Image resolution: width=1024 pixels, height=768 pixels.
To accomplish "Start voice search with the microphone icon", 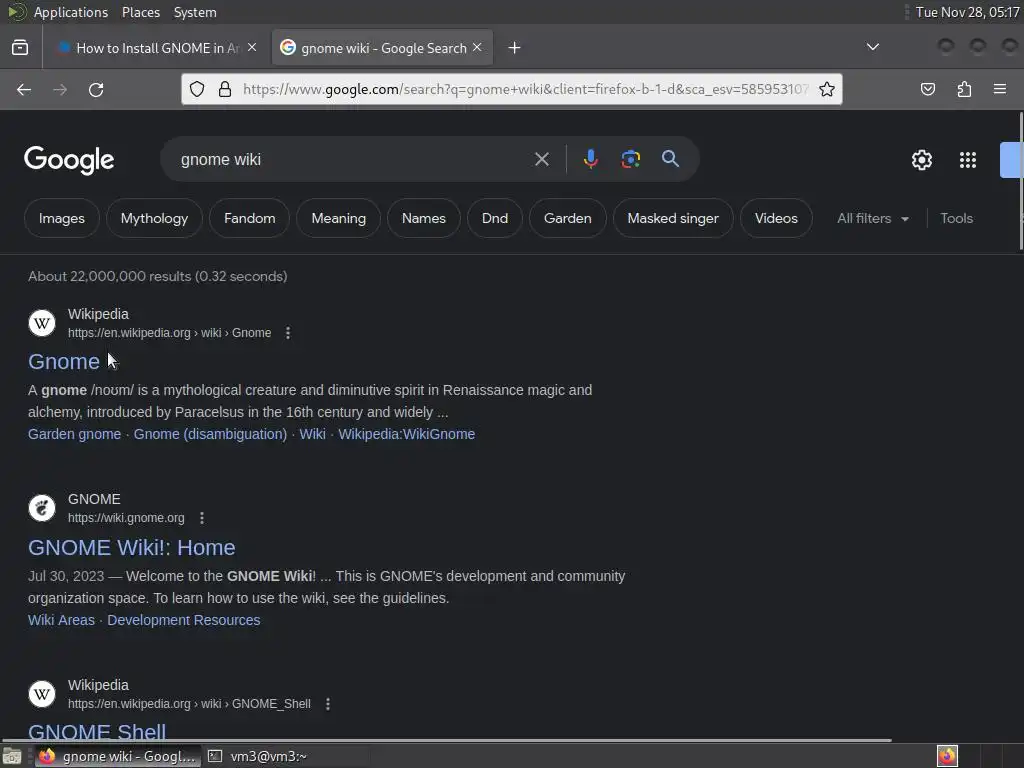I will 590,159.
